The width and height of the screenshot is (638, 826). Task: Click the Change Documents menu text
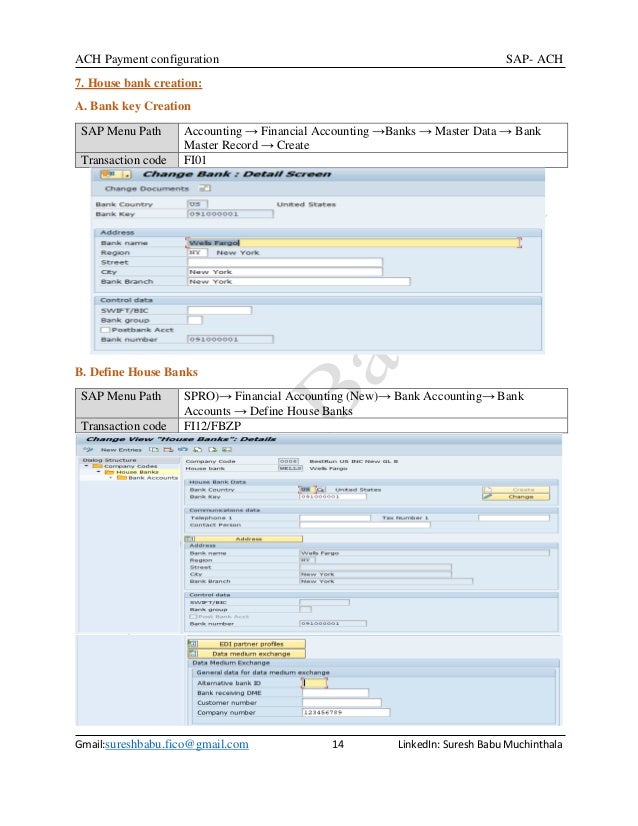146,189
